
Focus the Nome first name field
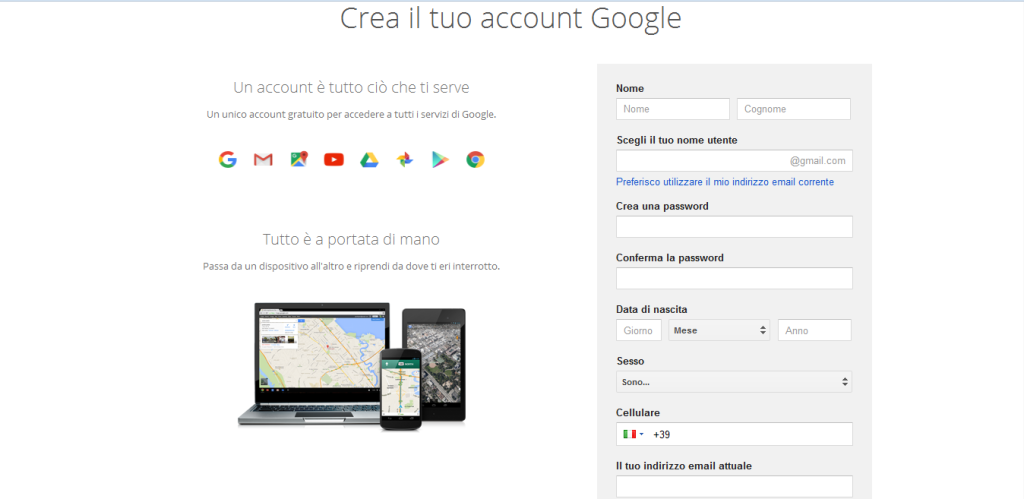tap(673, 109)
